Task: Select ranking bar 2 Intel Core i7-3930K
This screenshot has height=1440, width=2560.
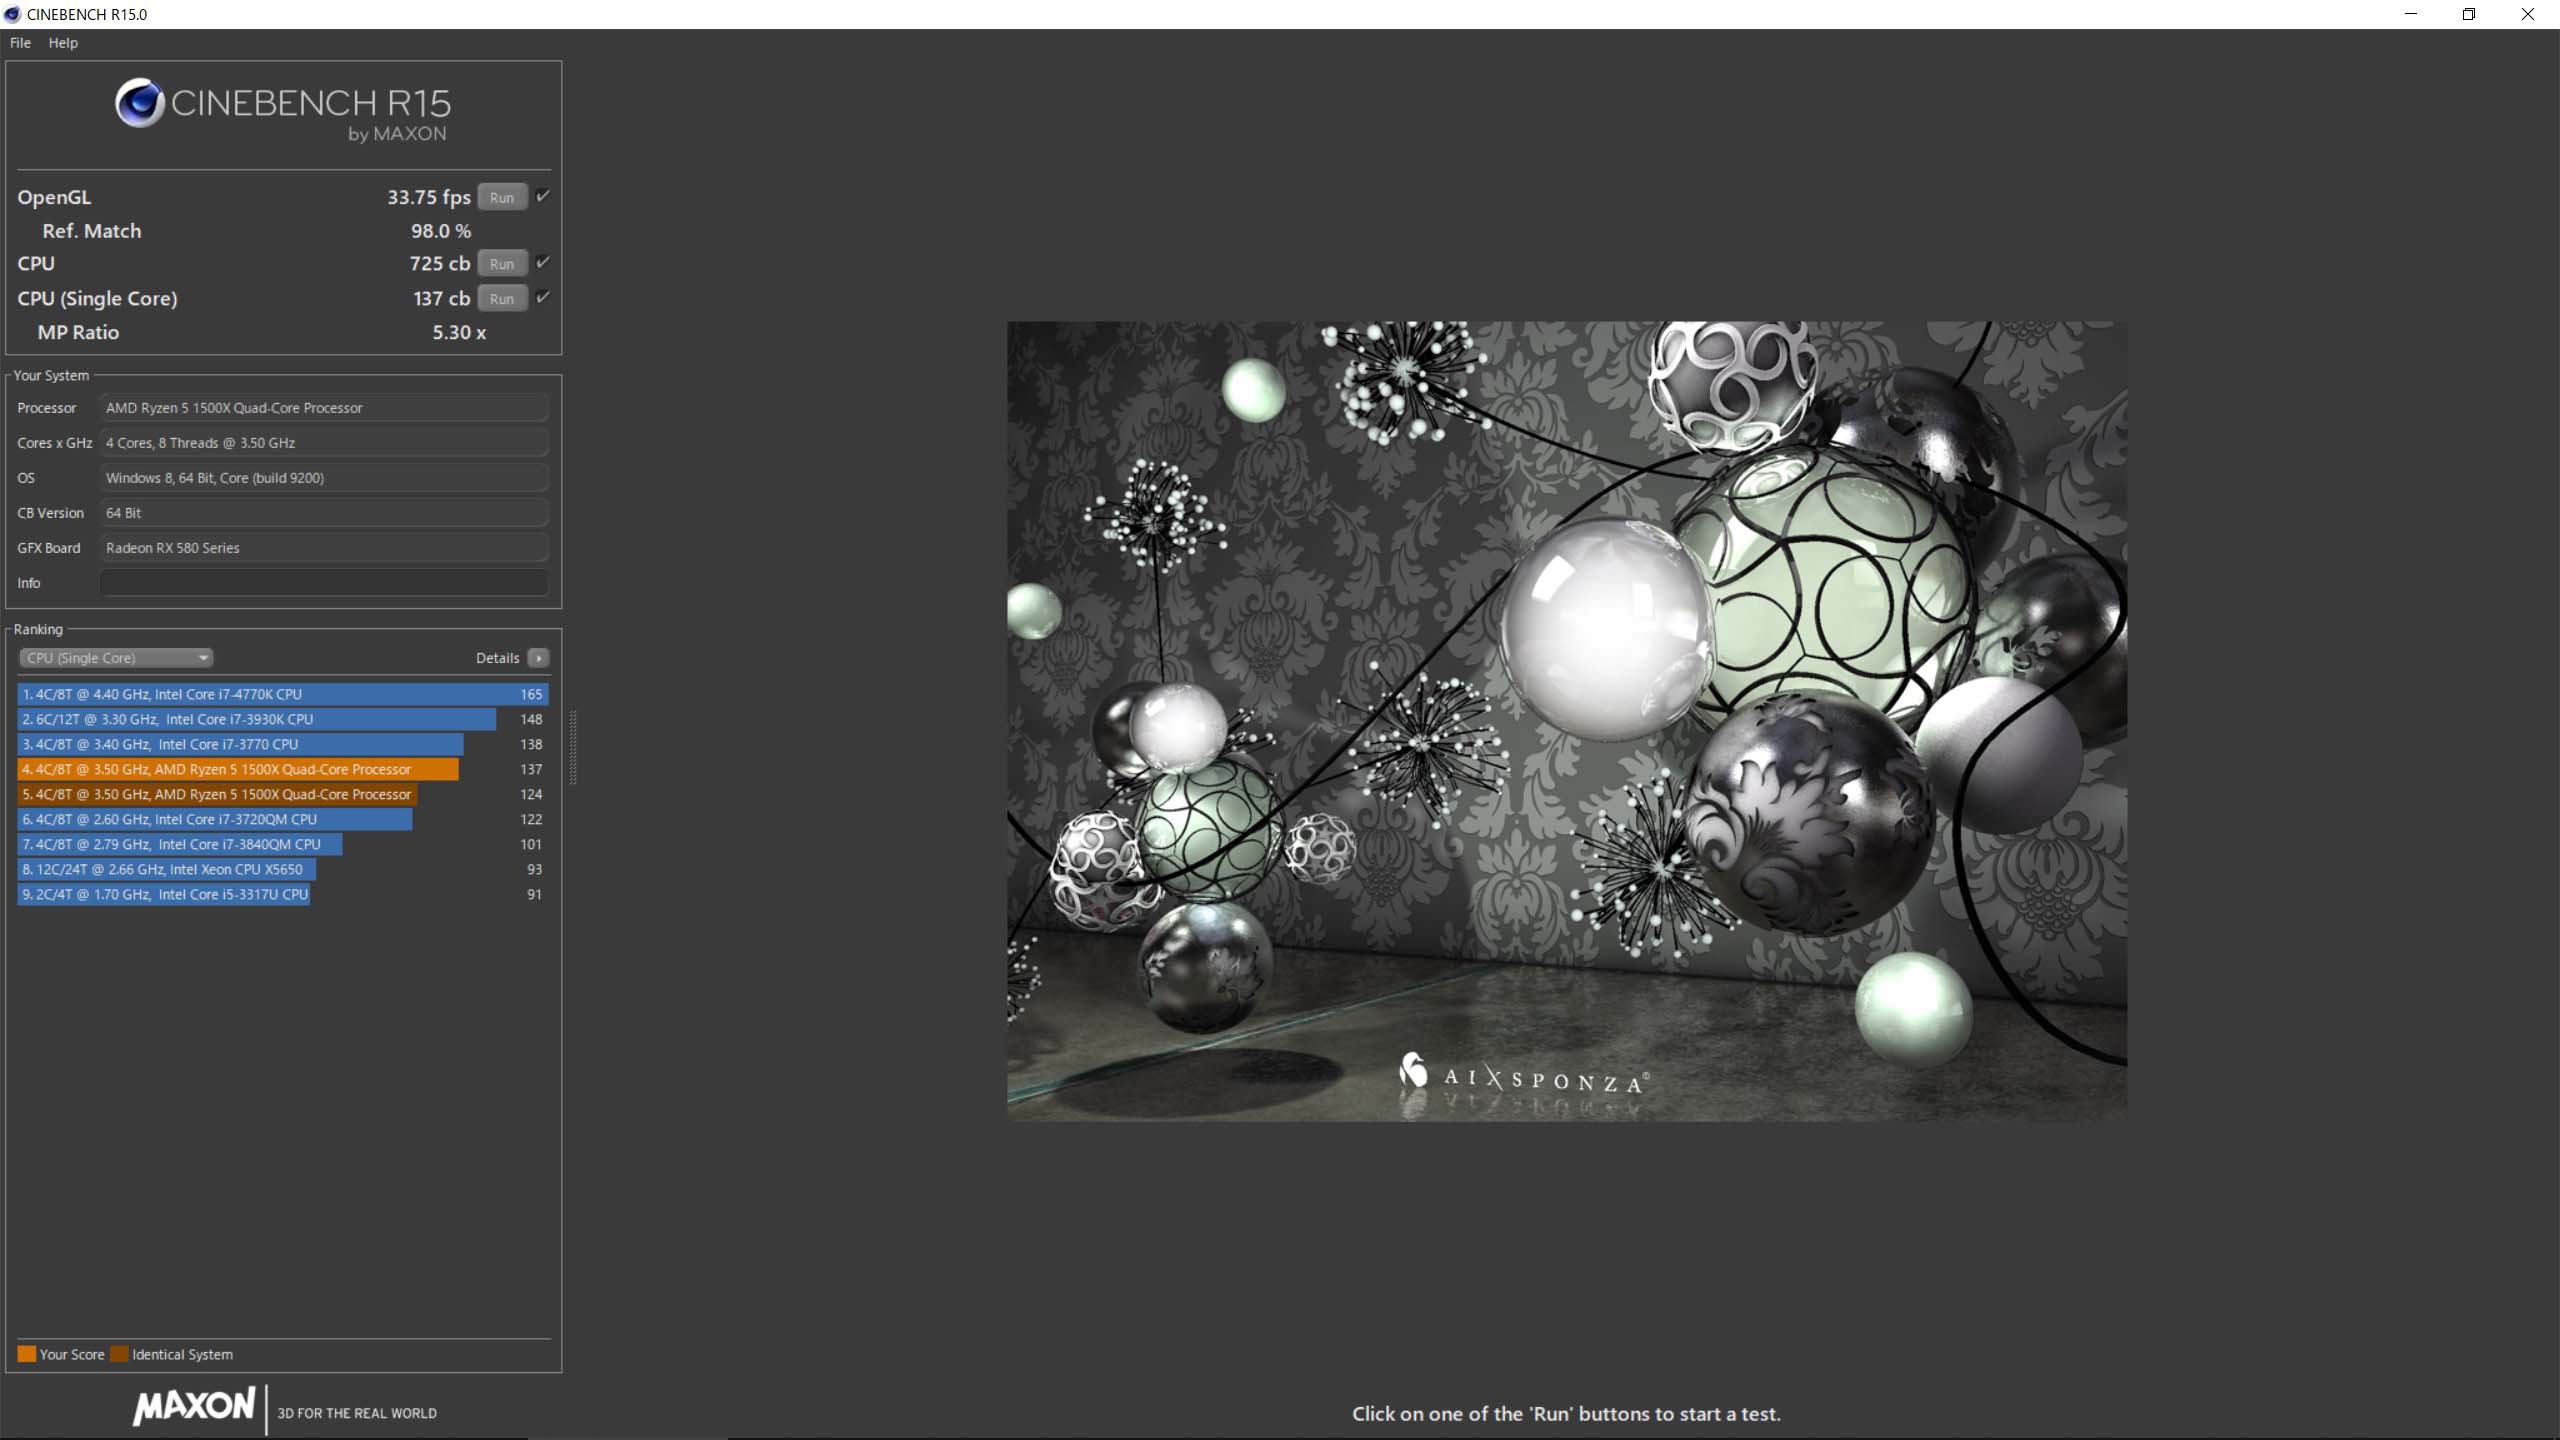Action: click(x=257, y=719)
